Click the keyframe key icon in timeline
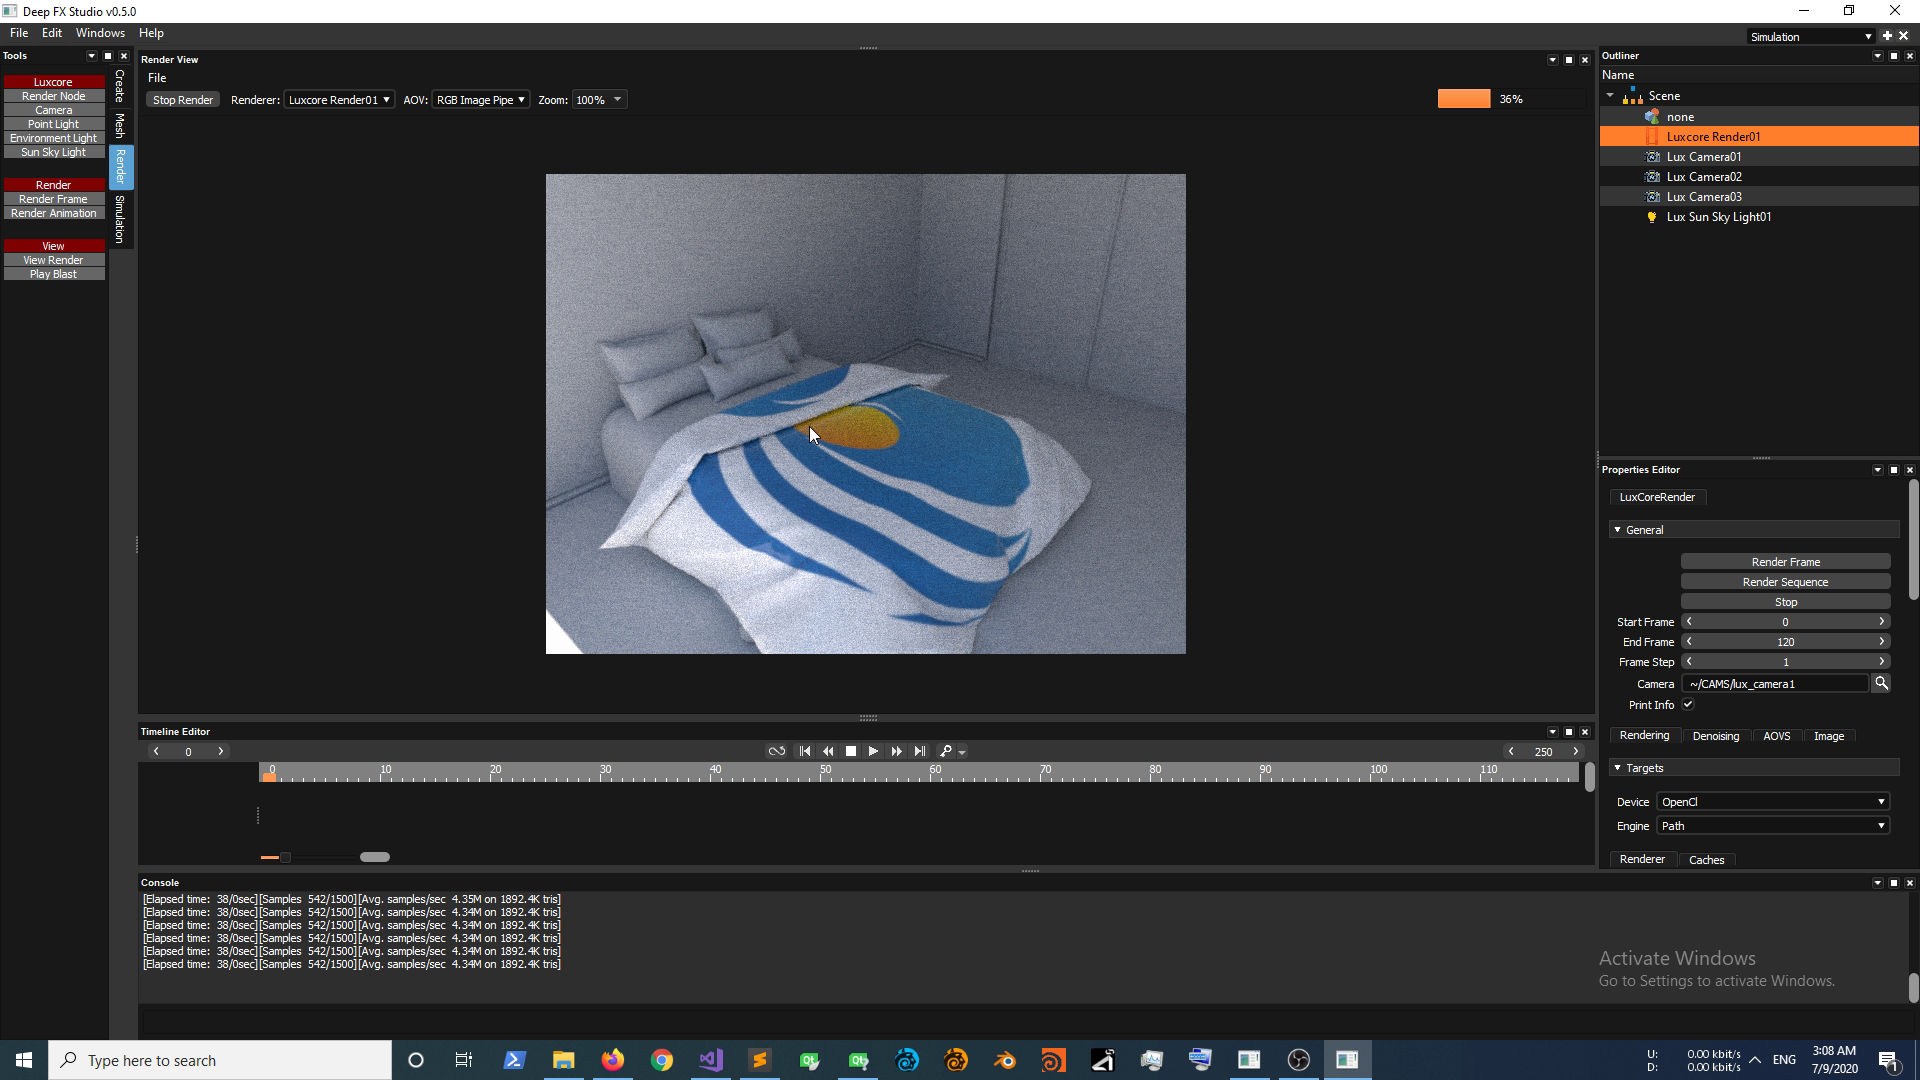 click(x=945, y=751)
